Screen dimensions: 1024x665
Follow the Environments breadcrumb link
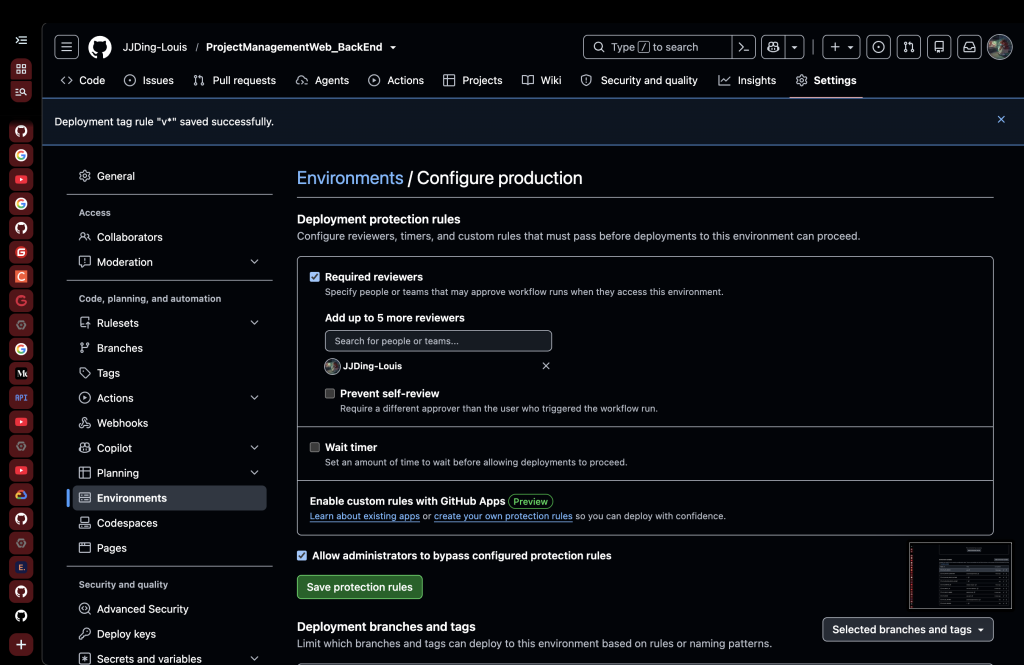(350, 178)
